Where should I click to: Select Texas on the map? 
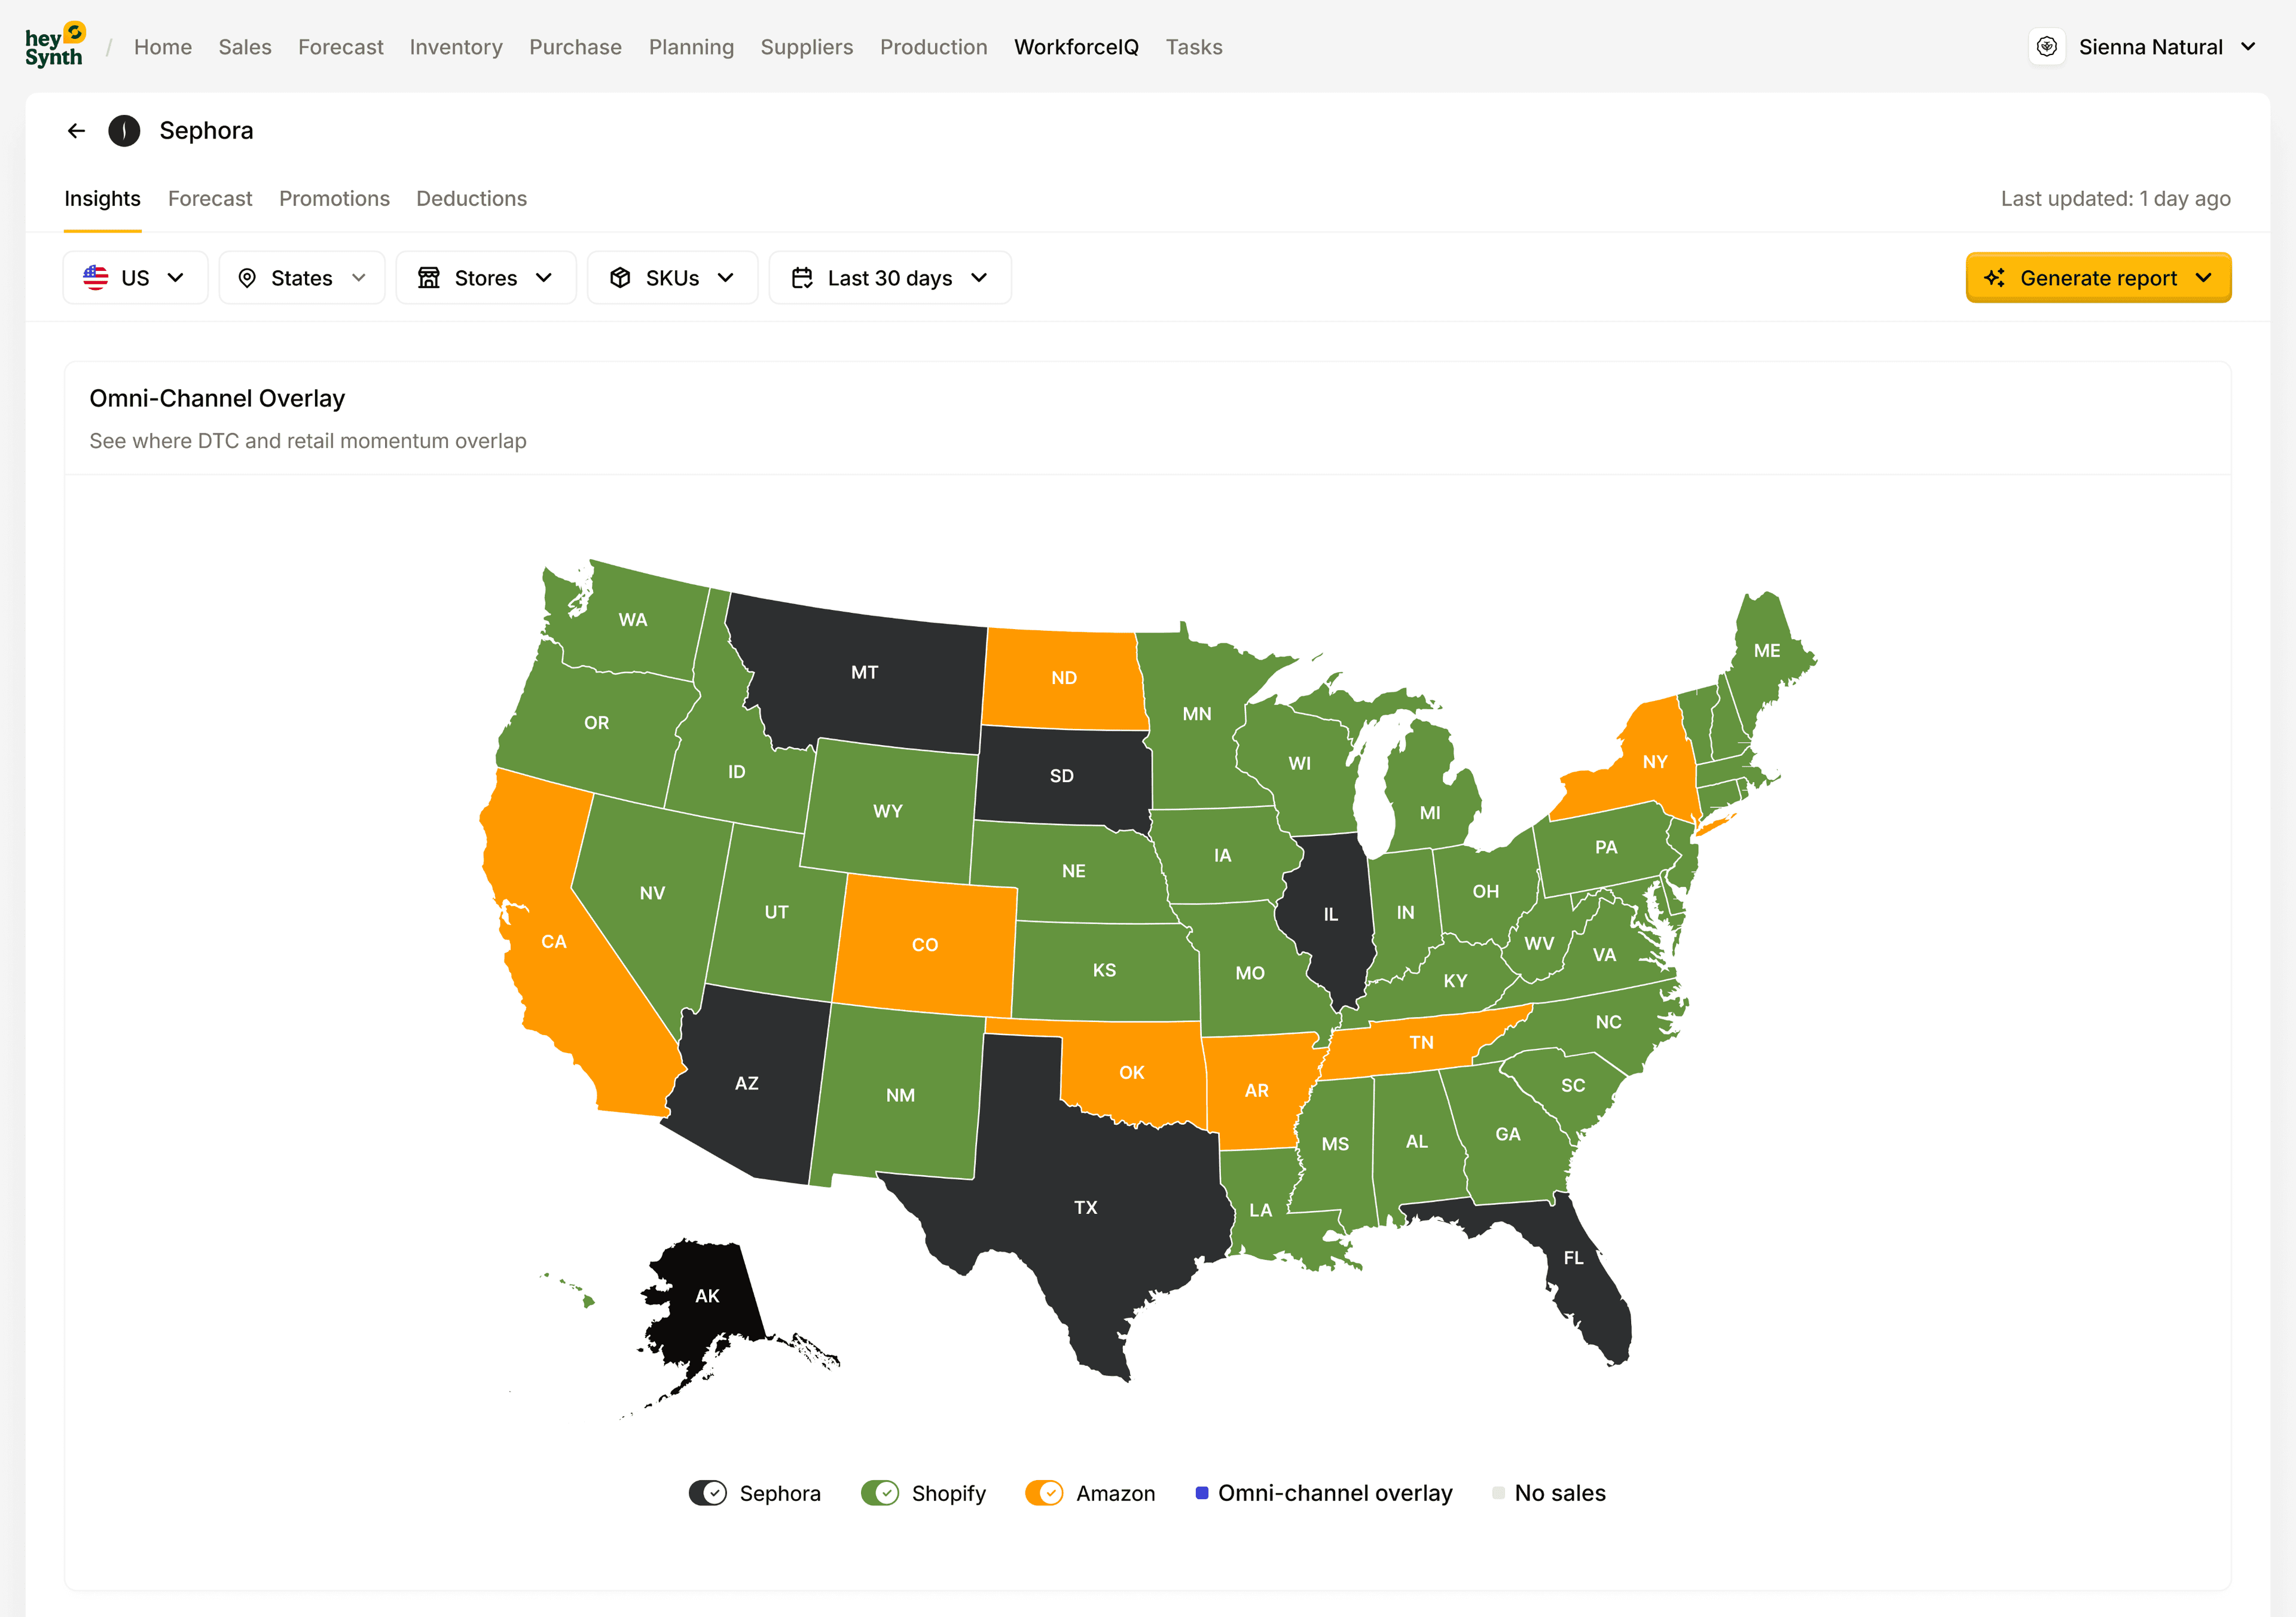pos(1086,1208)
